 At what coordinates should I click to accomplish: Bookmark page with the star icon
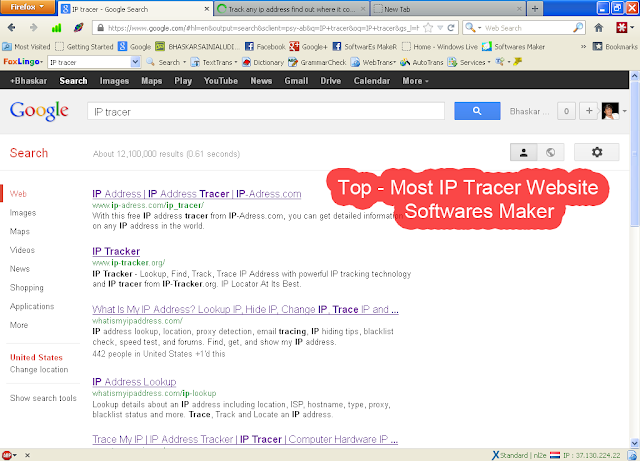point(428,28)
